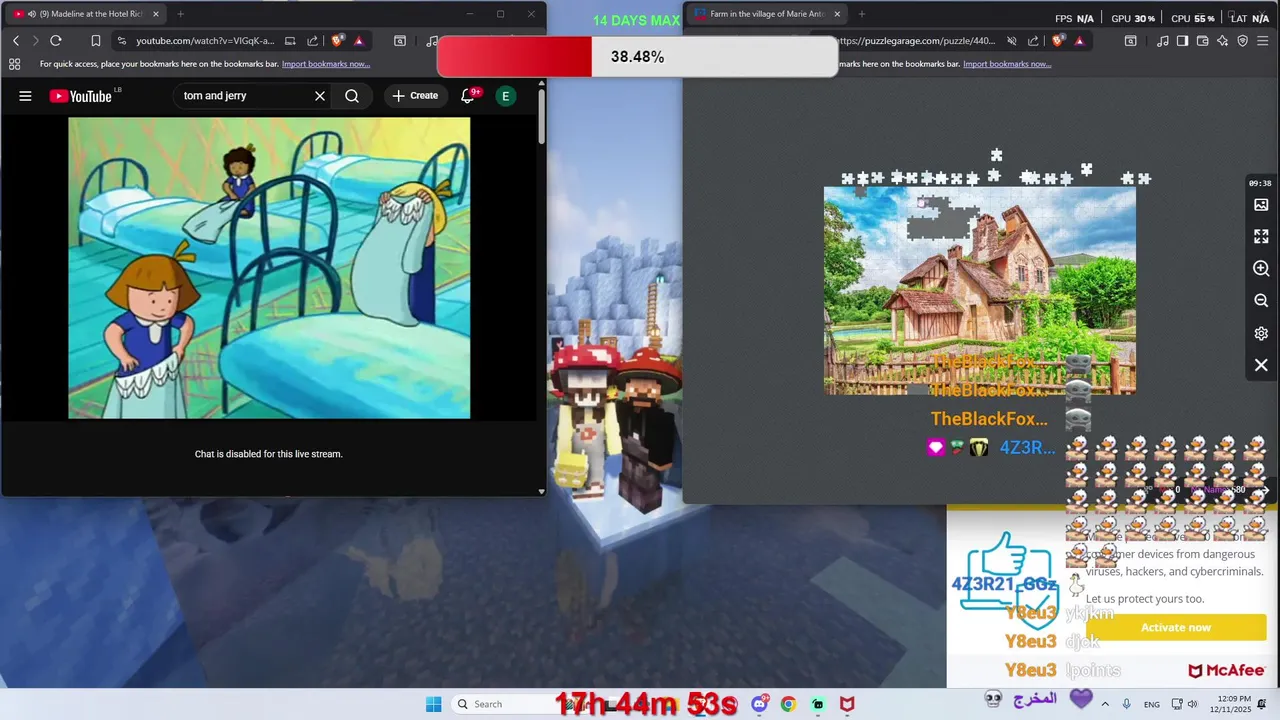Open Brave Rewards triangle icon in YouTube window
Screen dimensions: 1280x720
[x=358, y=41]
